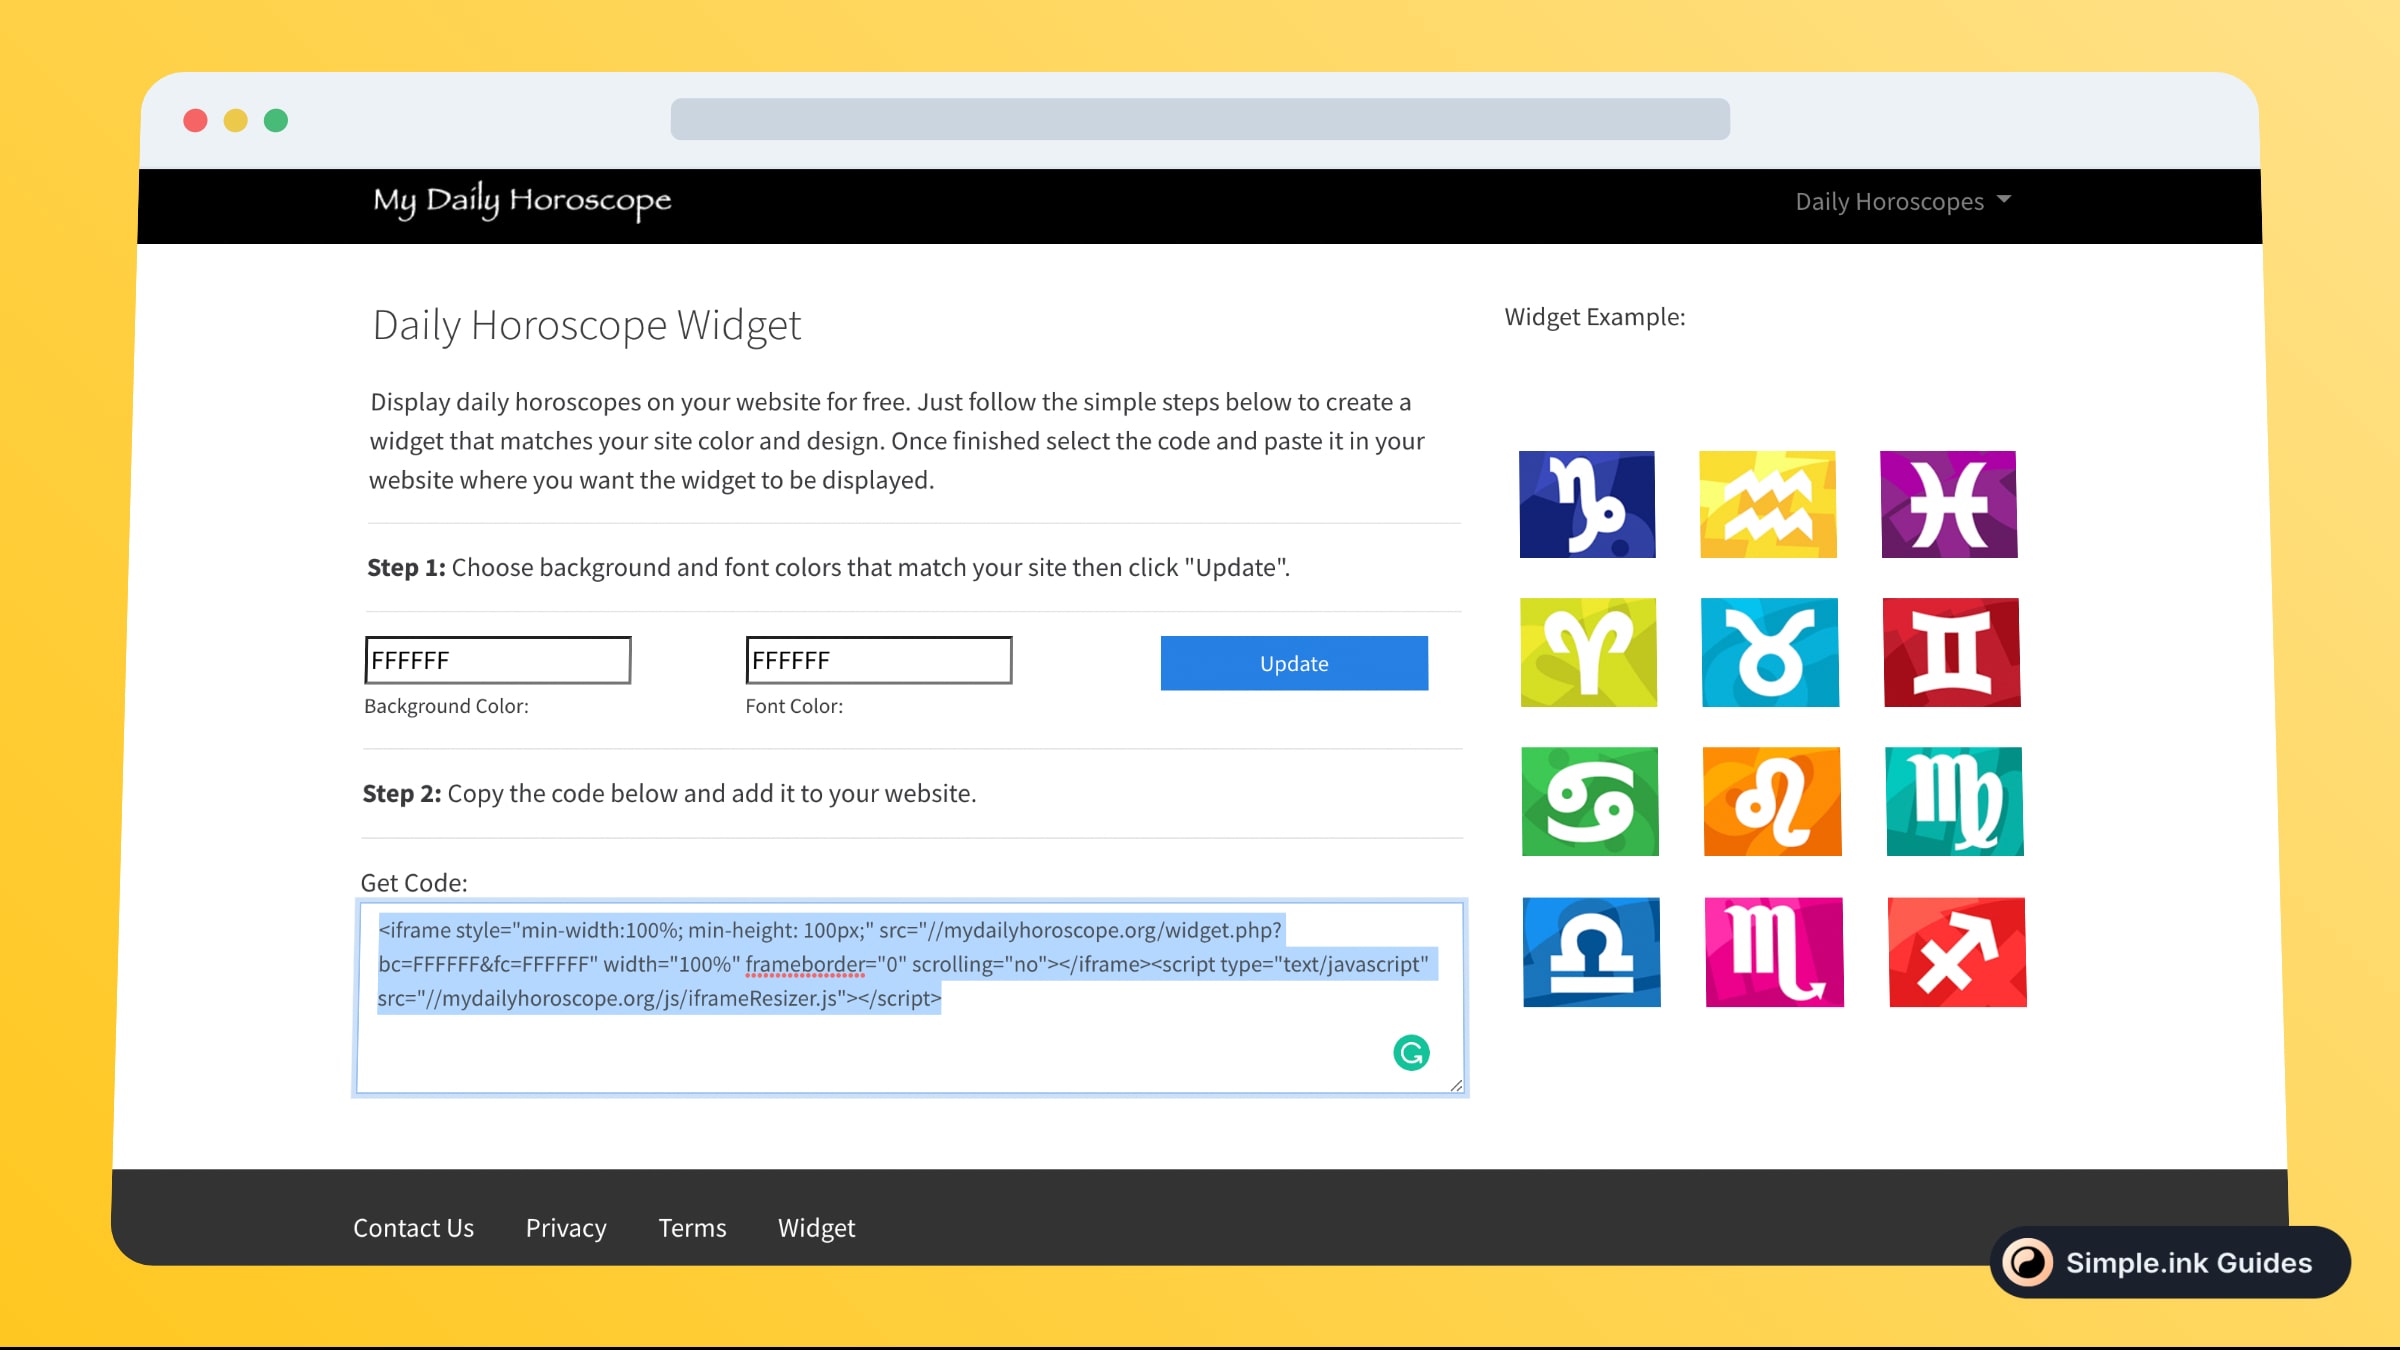Click the browser address bar
Viewport: 2400px width, 1350px height.
(1200, 119)
